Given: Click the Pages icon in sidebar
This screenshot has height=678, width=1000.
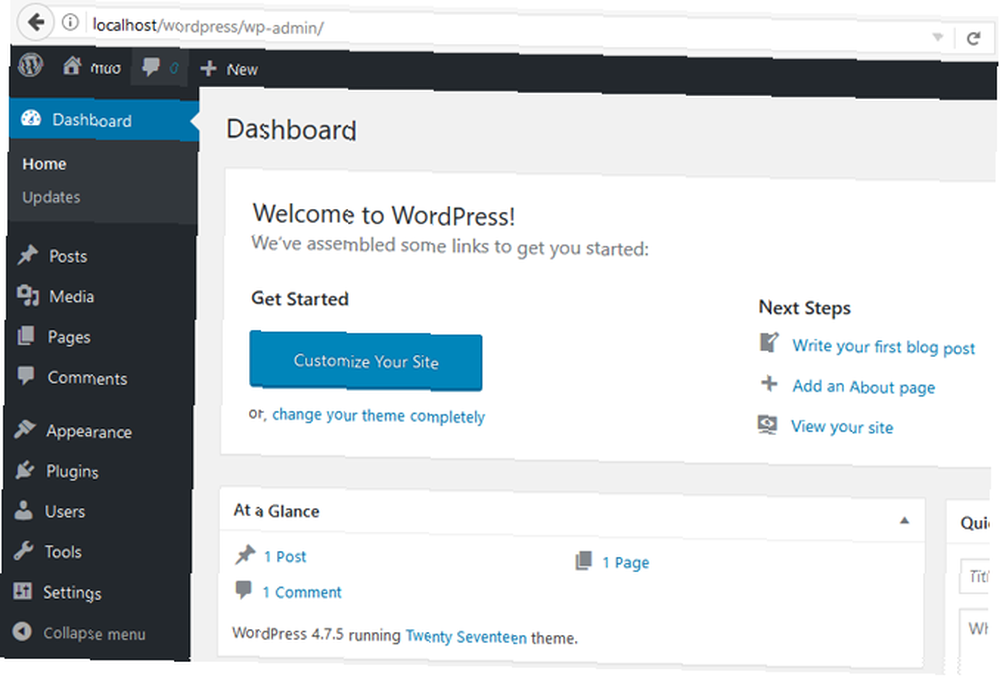Looking at the screenshot, I should 26,335.
